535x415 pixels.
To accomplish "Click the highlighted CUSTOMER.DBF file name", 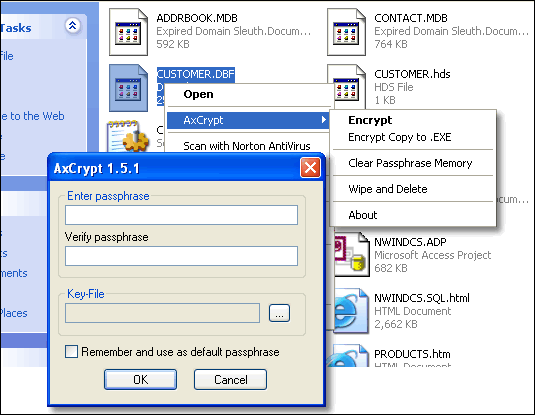I will tap(196, 74).
